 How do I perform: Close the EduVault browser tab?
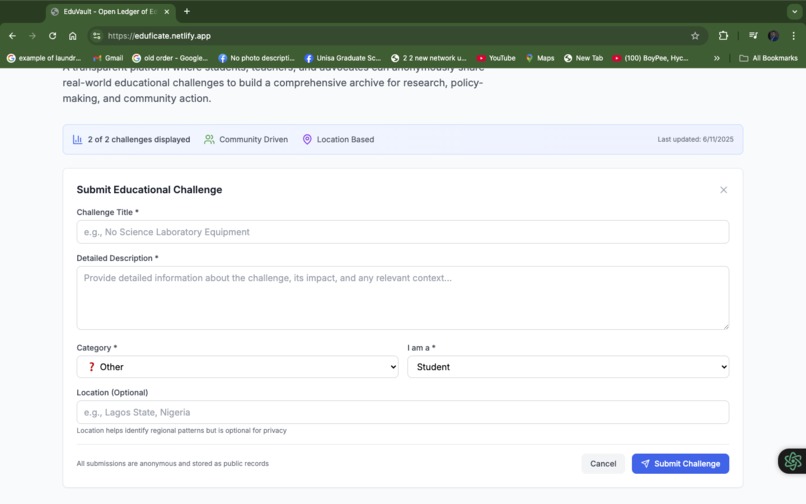(167, 11)
